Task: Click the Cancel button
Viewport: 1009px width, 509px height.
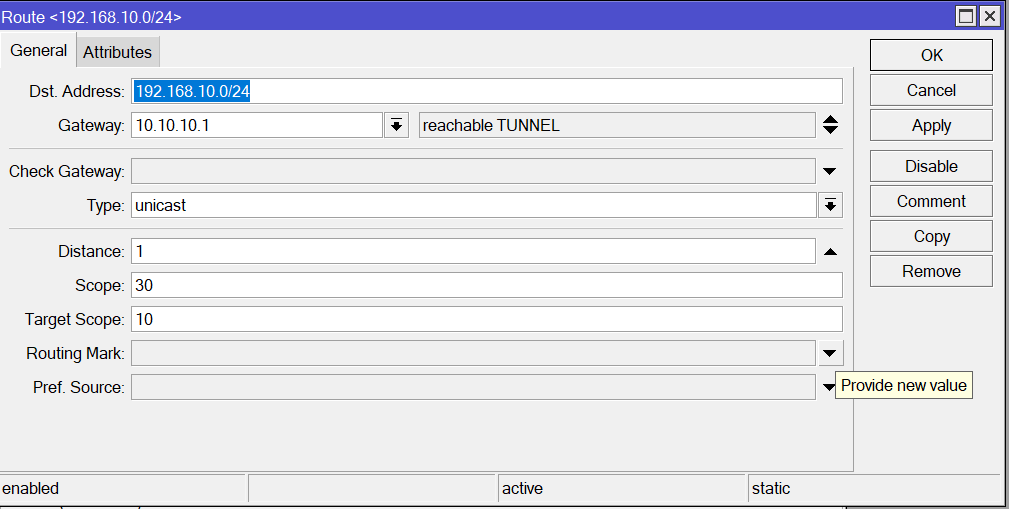Action: (931, 90)
